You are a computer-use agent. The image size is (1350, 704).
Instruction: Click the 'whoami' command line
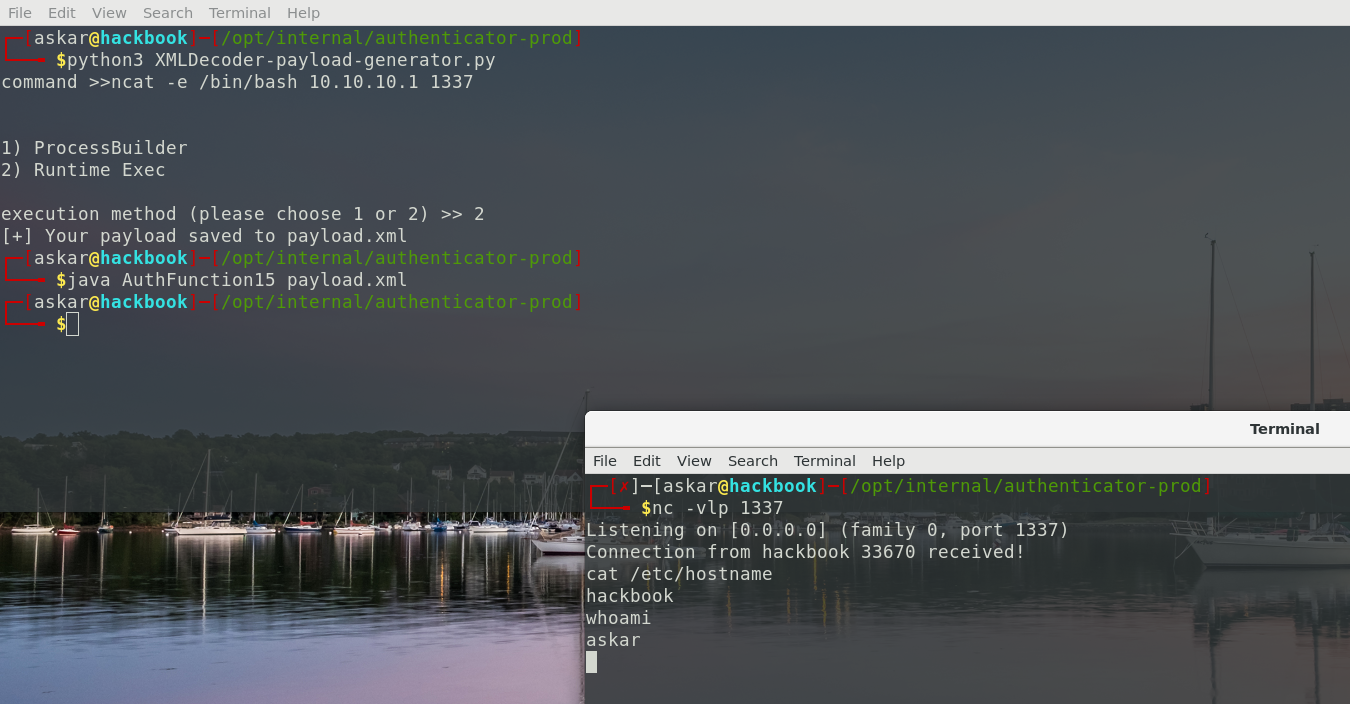[x=619, y=618]
